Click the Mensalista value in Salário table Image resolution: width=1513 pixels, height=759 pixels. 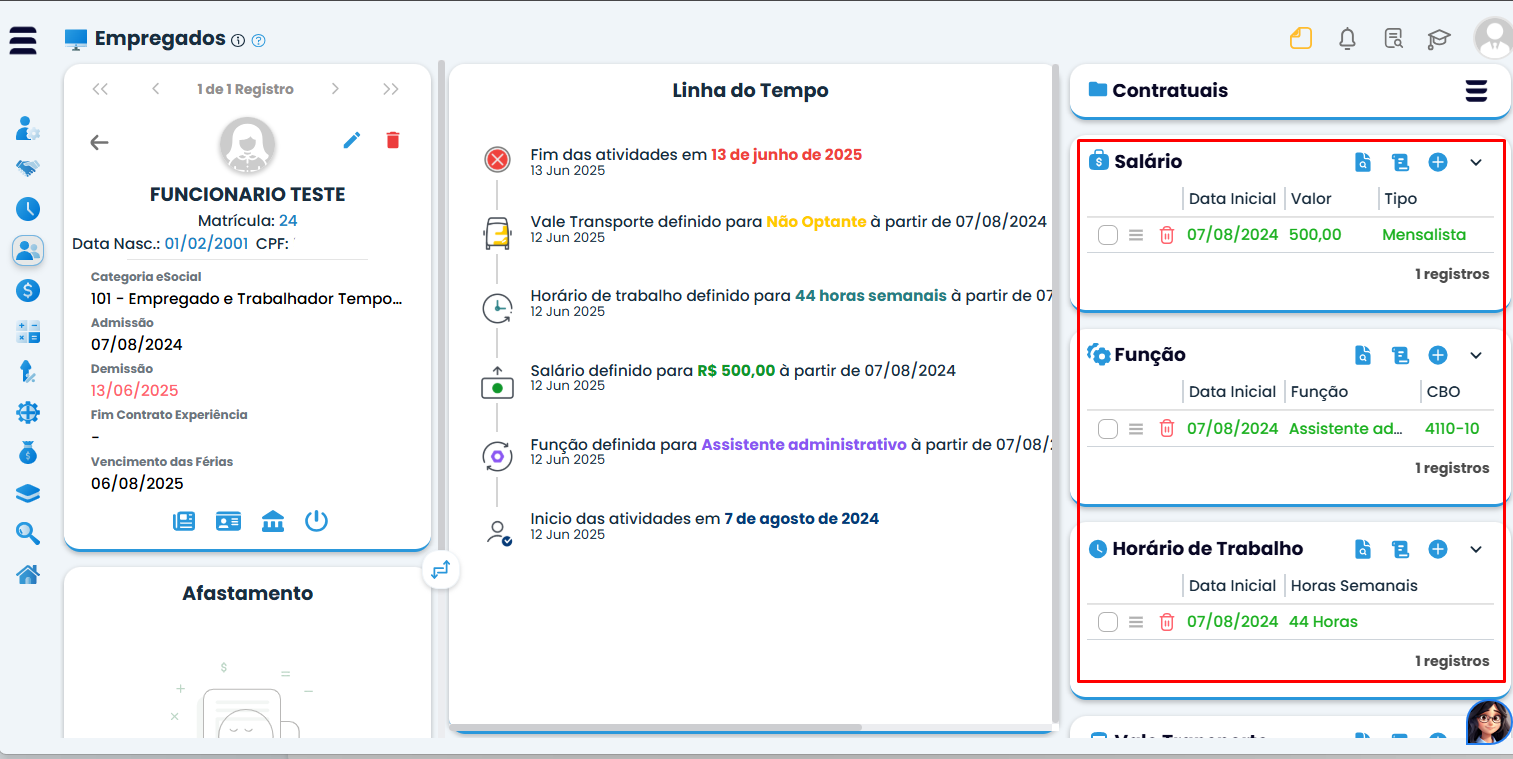click(1424, 235)
